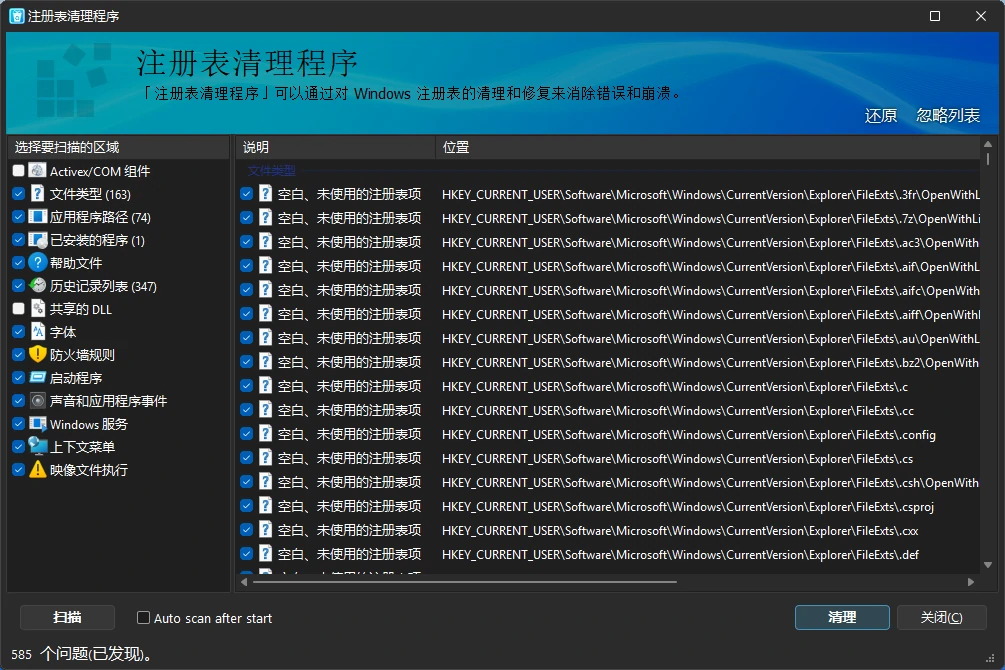Sort results by the 位置 column
This screenshot has width=1005, height=670.
pos(456,146)
